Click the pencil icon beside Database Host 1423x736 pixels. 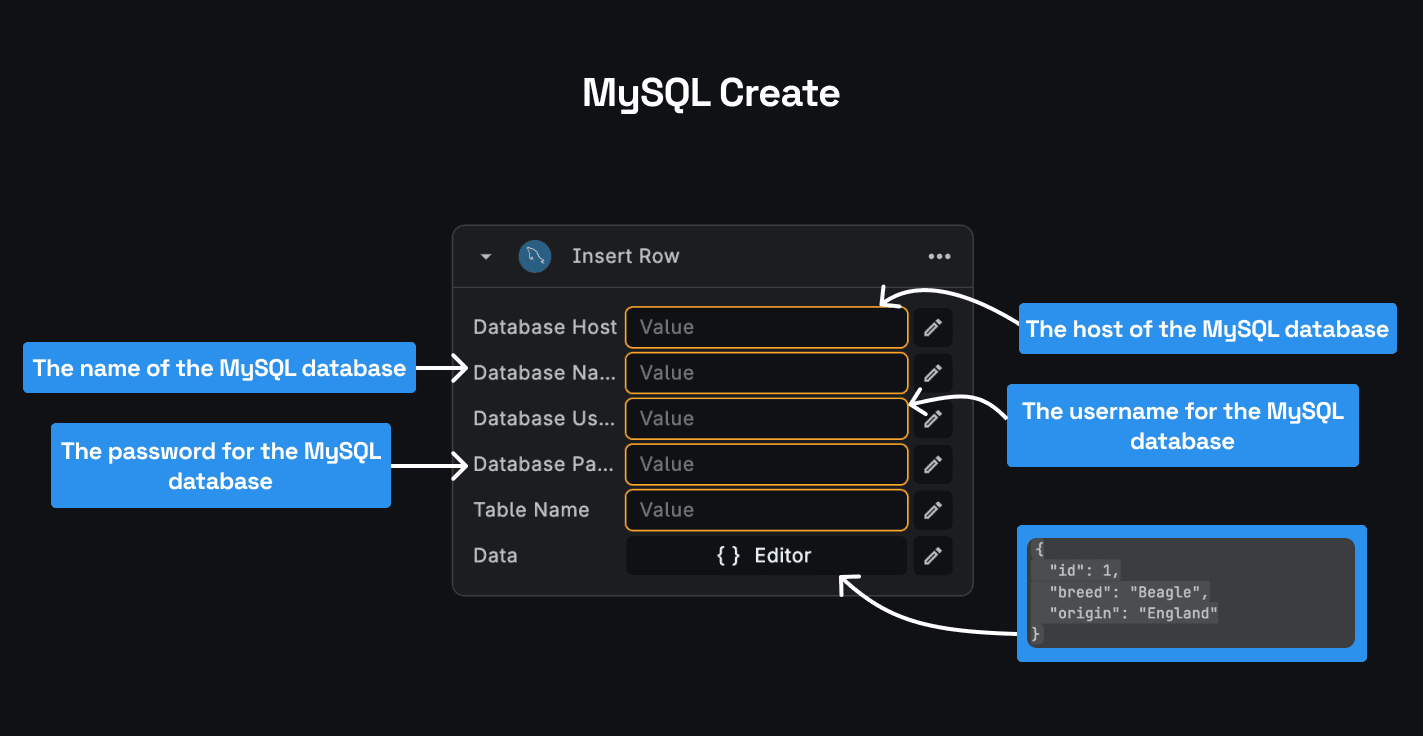coord(932,327)
